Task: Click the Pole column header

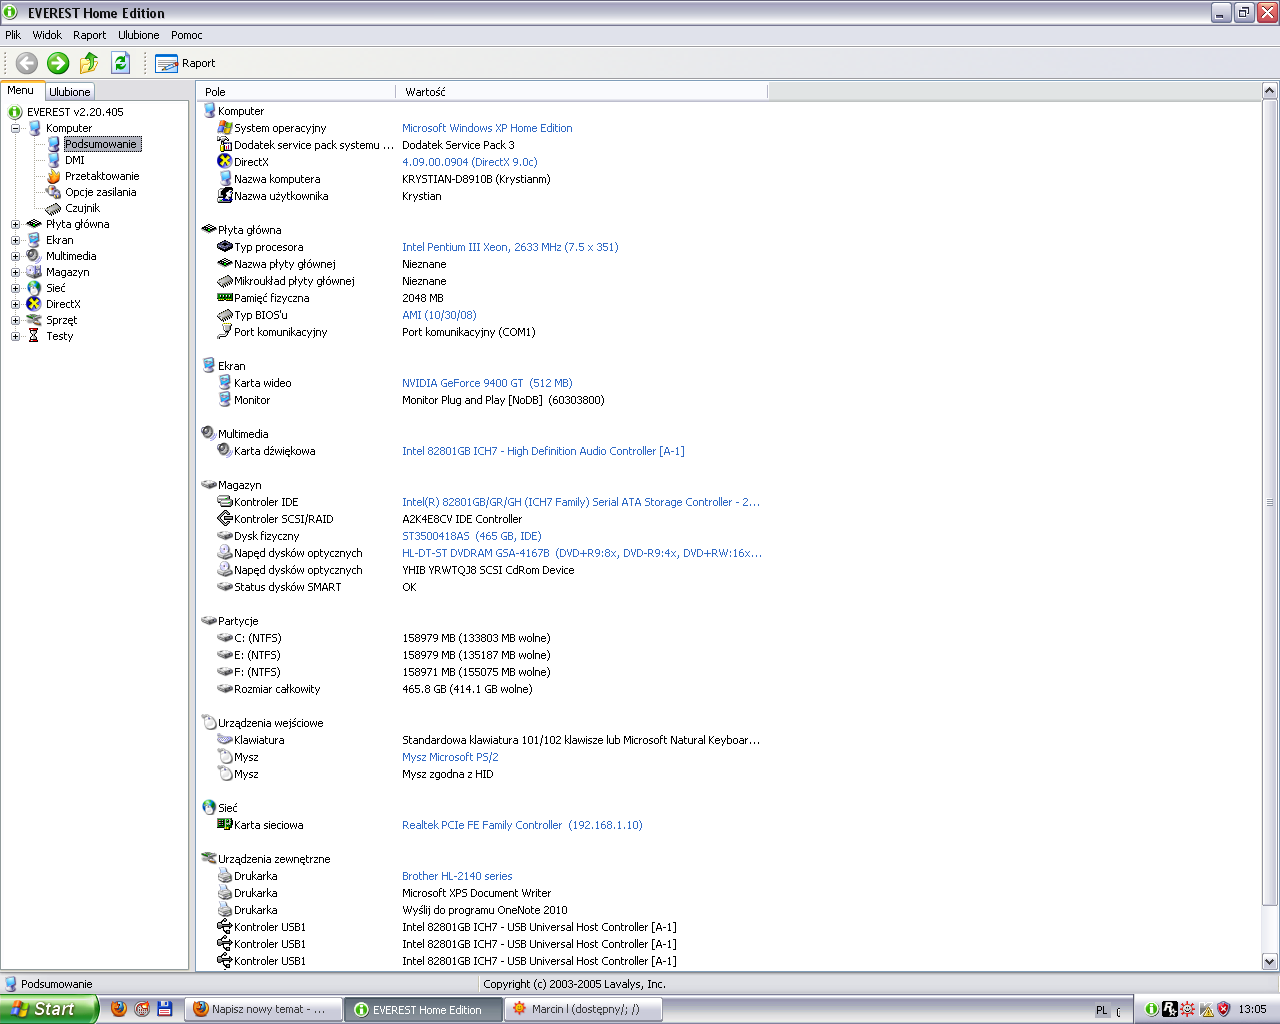Action: 297,92
